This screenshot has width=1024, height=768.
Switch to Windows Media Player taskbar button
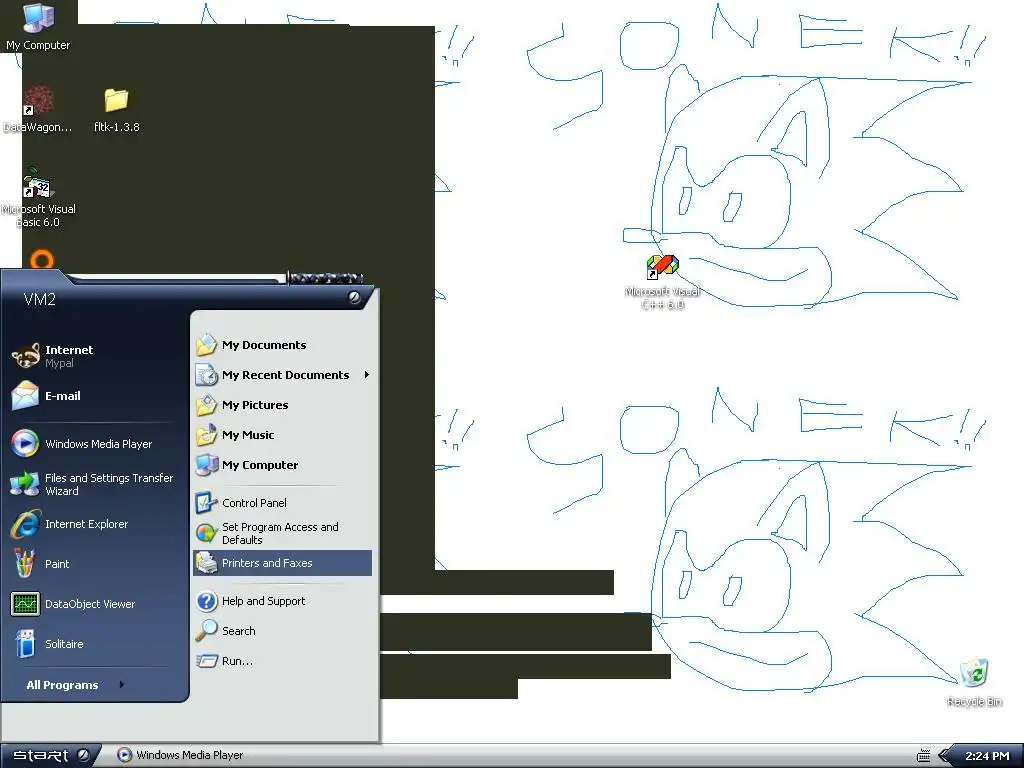[180, 755]
